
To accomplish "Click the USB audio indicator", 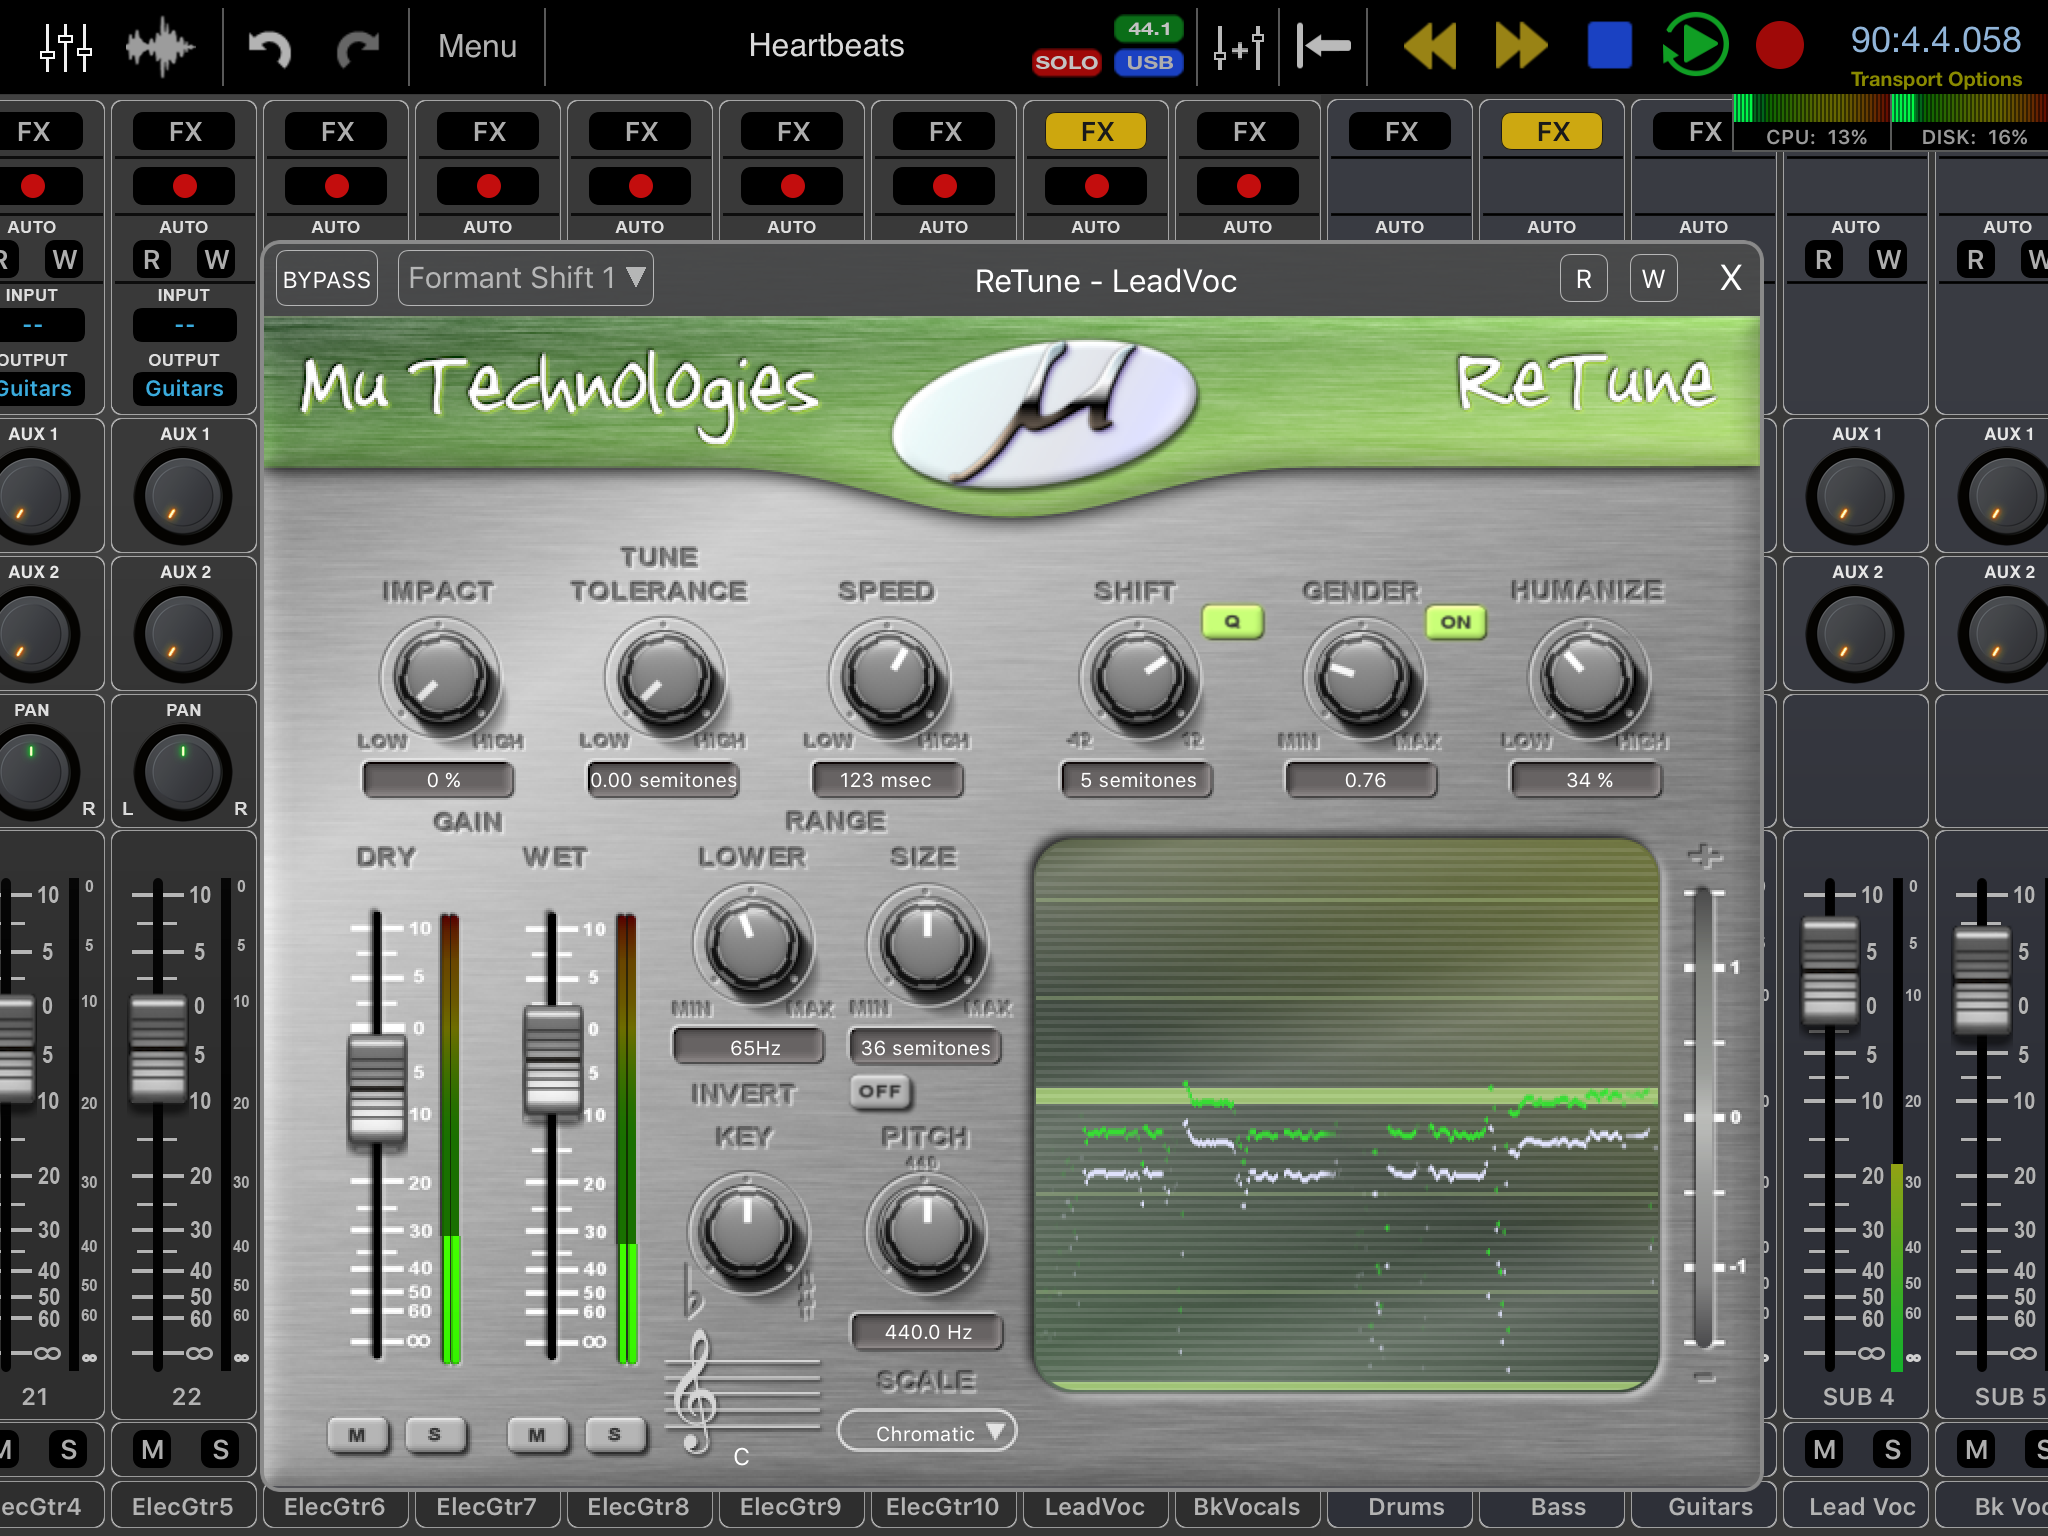I will point(1149,62).
